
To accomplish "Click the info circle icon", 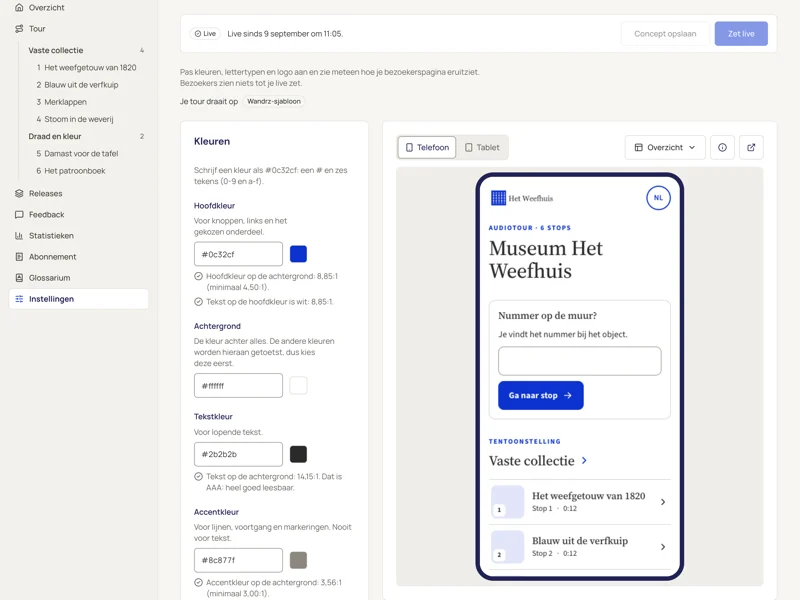I will 722,147.
